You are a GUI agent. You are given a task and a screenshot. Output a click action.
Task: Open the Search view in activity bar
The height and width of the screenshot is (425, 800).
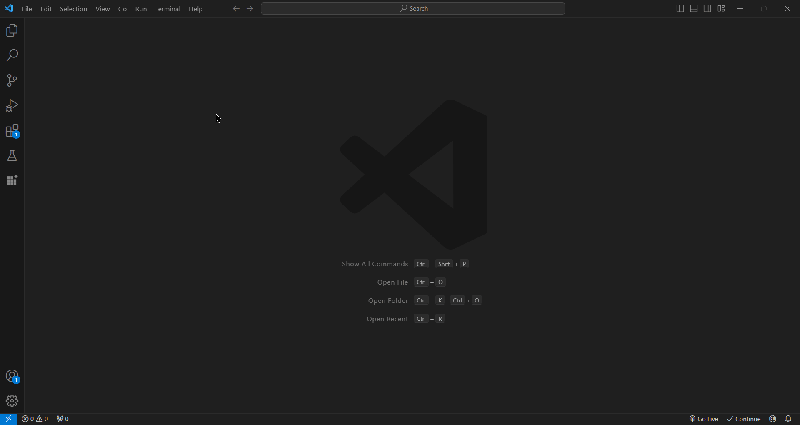coord(12,55)
